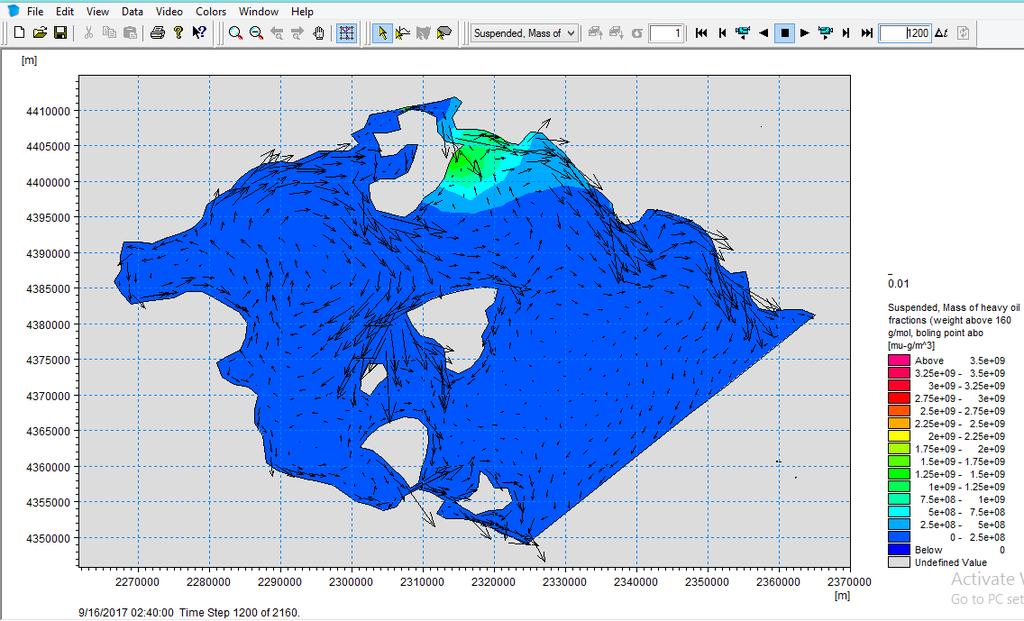
Task: Toggle the grid display icon
Action: coord(347,33)
